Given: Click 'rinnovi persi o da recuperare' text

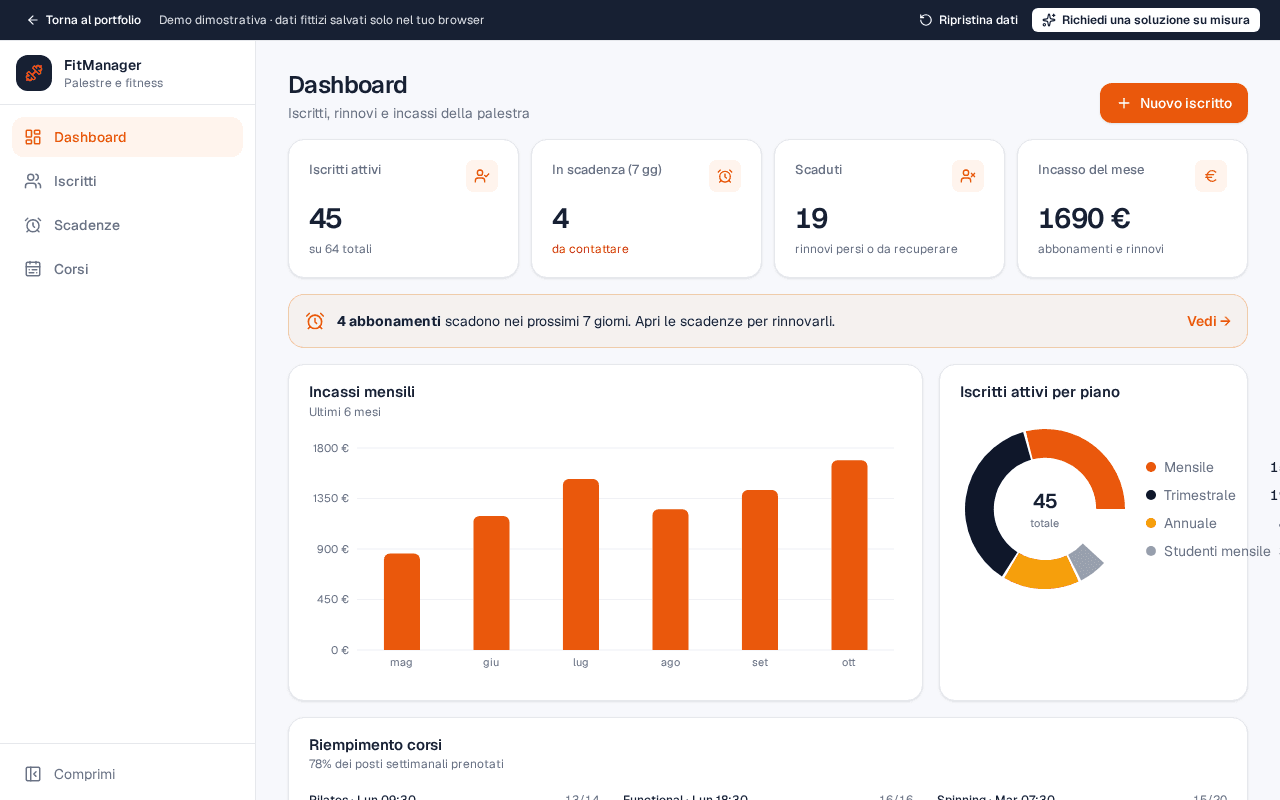Looking at the screenshot, I should pos(876,249).
